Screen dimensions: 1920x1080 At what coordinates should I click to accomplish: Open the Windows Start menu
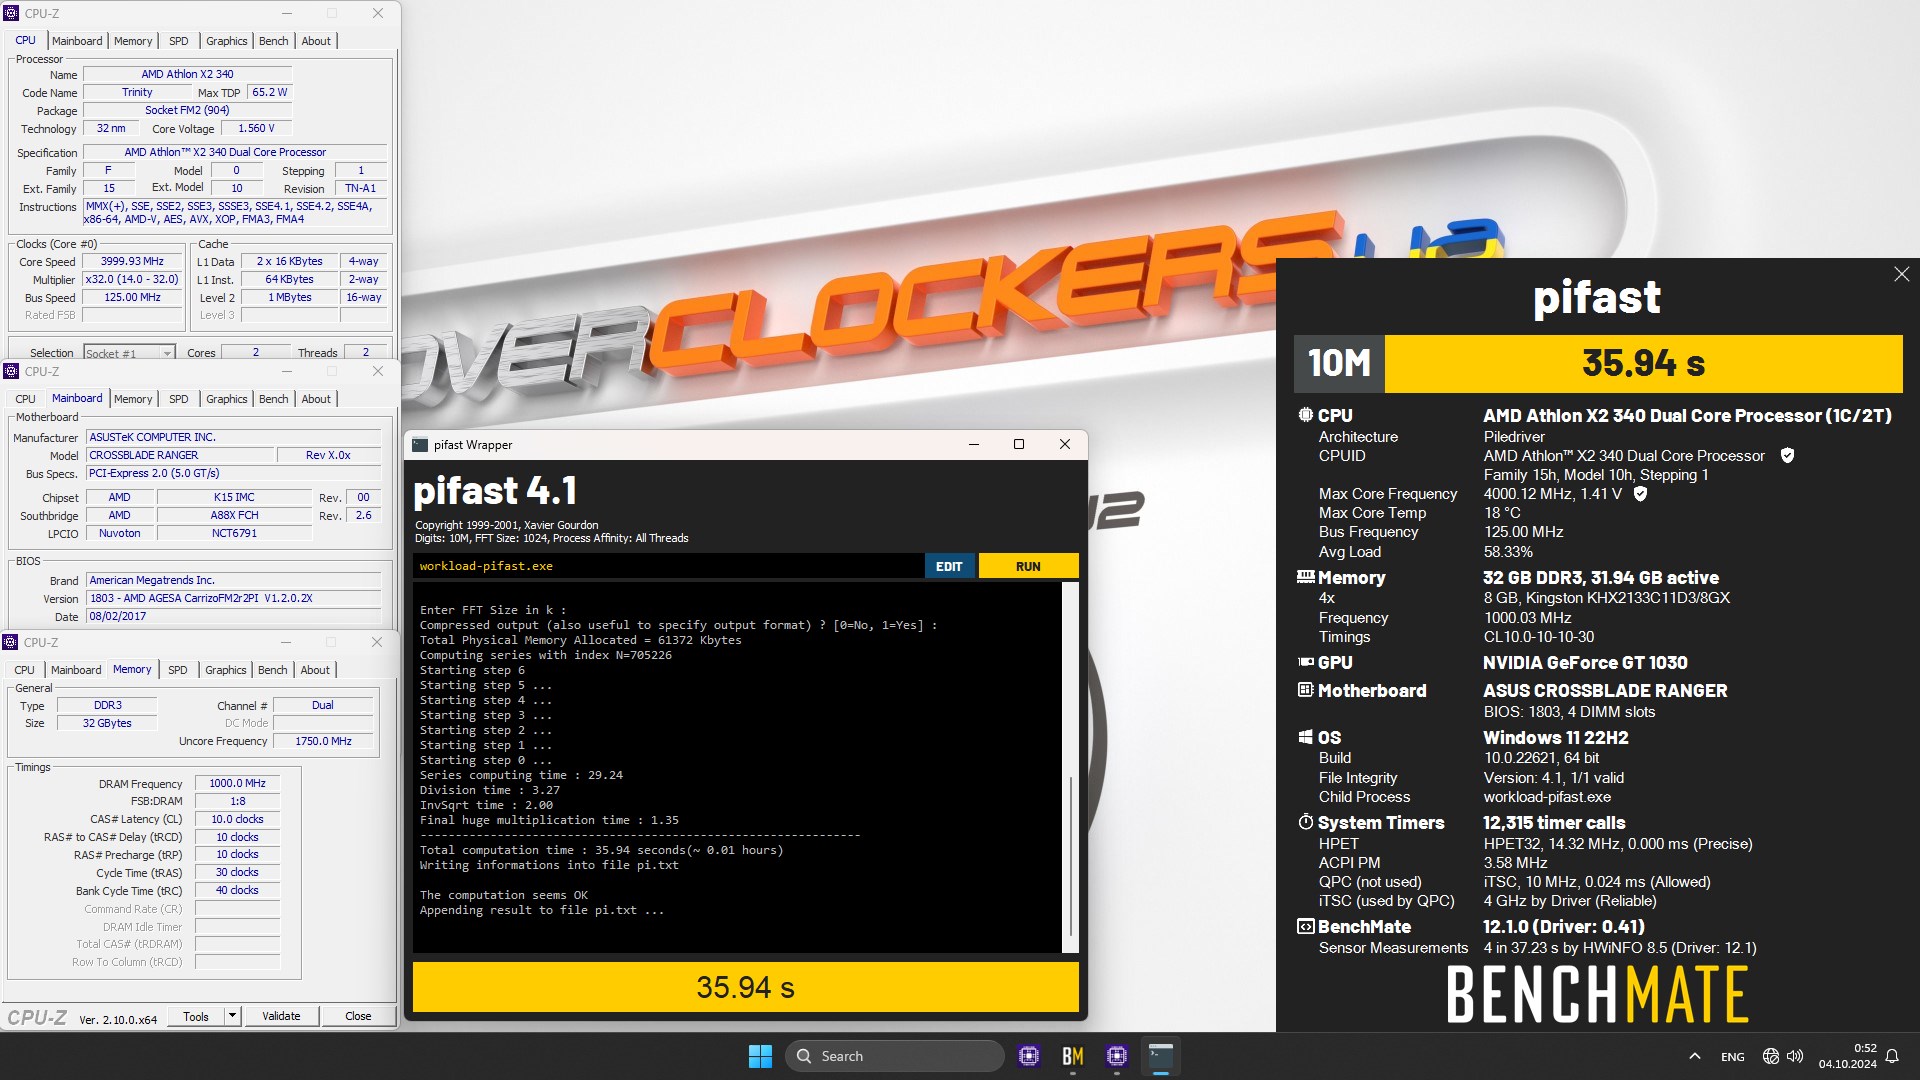(x=760, y=1056)
